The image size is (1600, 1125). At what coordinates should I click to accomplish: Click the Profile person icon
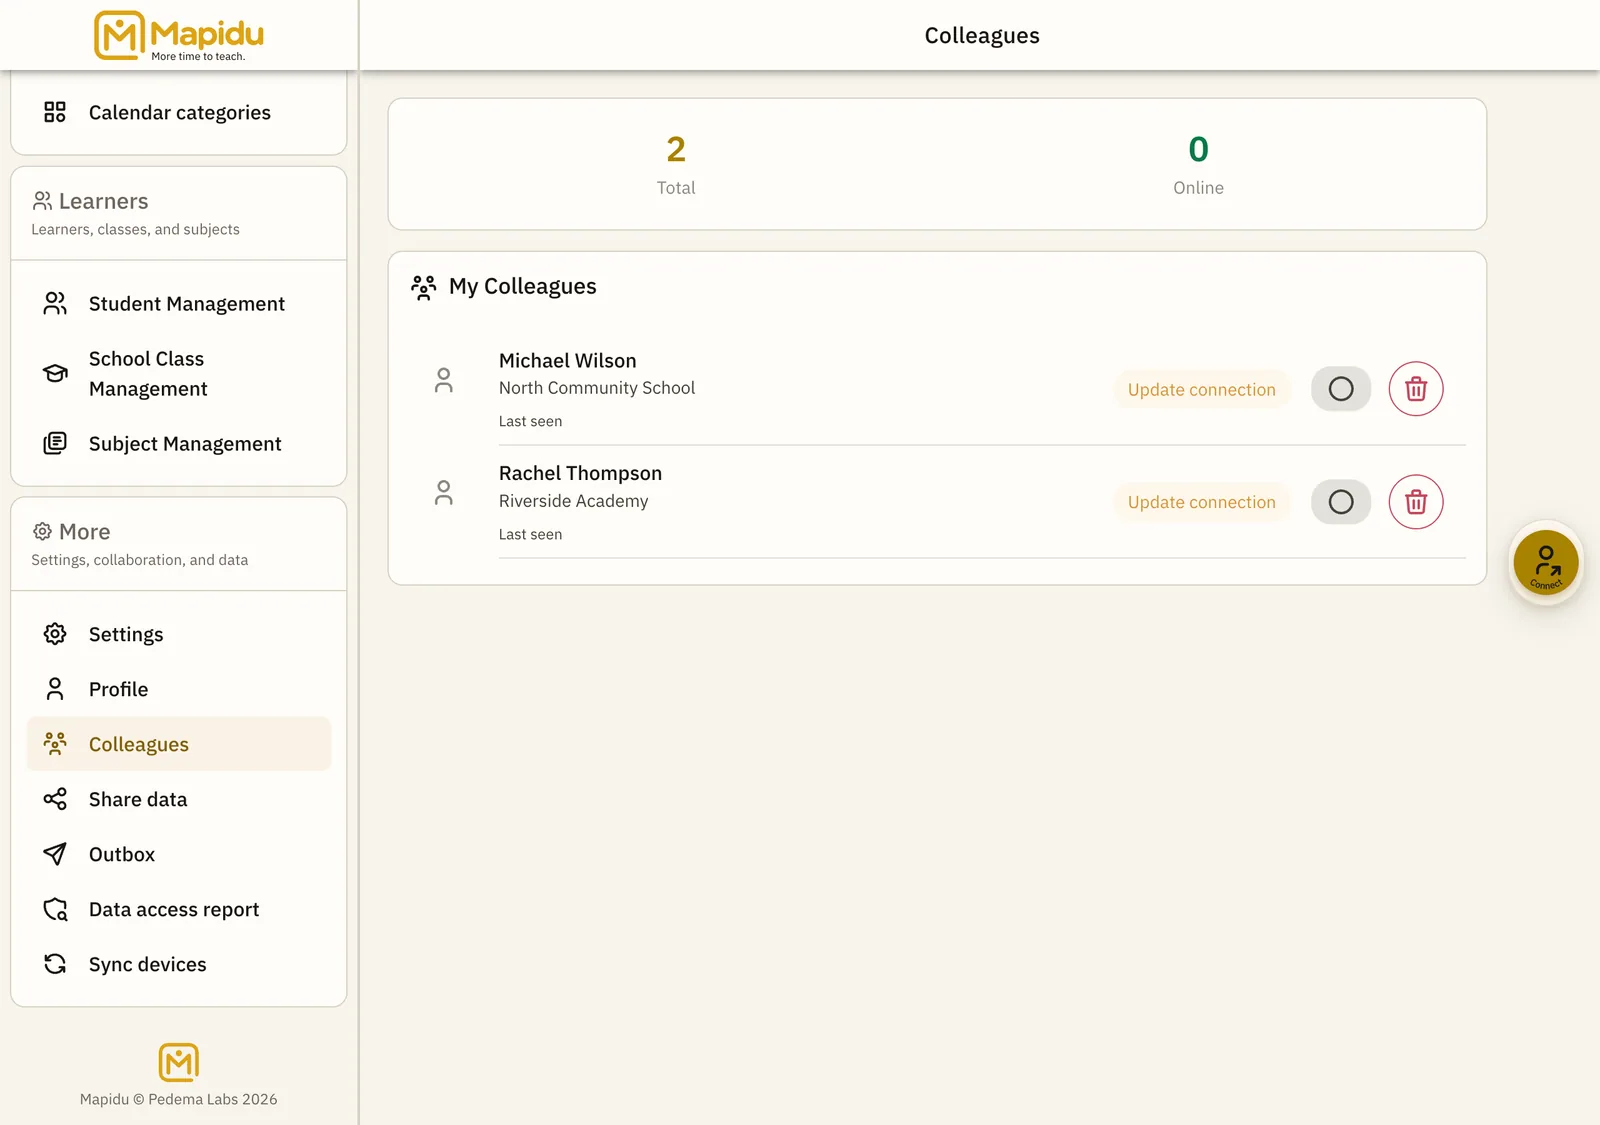point(55,689)
